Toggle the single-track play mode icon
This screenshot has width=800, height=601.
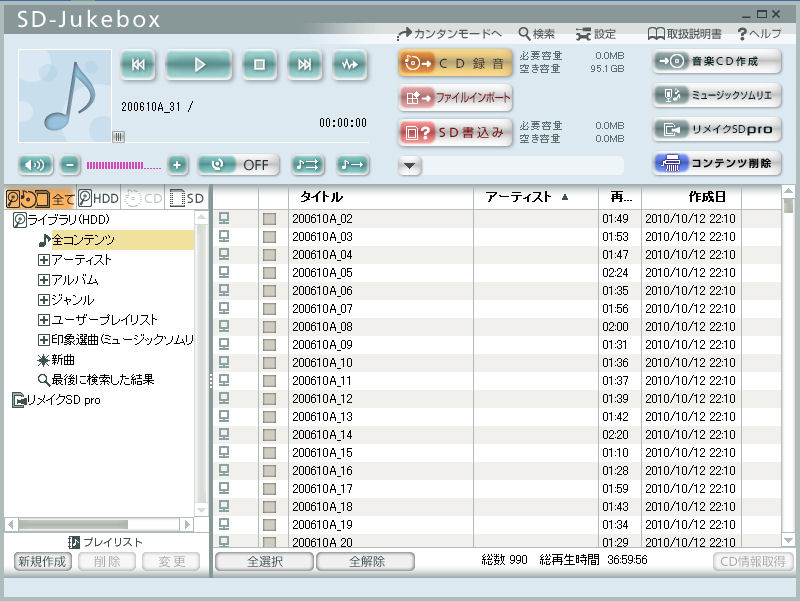[x=353, y=165]
